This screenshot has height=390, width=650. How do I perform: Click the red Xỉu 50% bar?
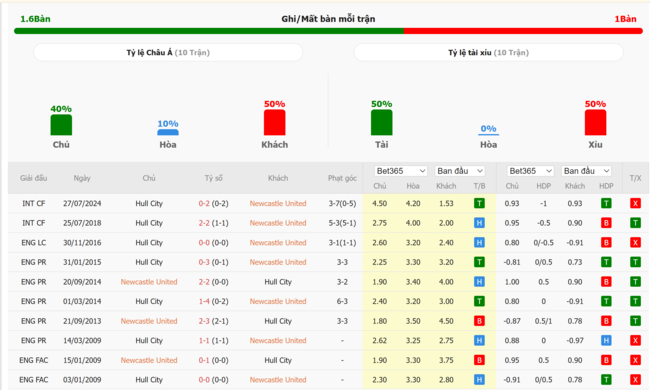pos(595,122)
